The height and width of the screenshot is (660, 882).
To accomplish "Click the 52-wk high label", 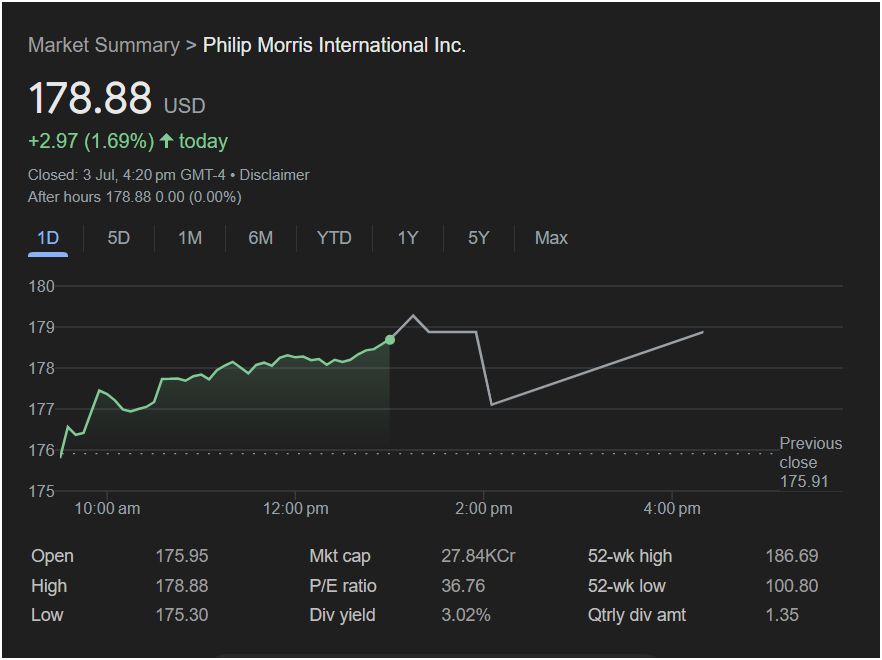I will click(x=630, y=556).
